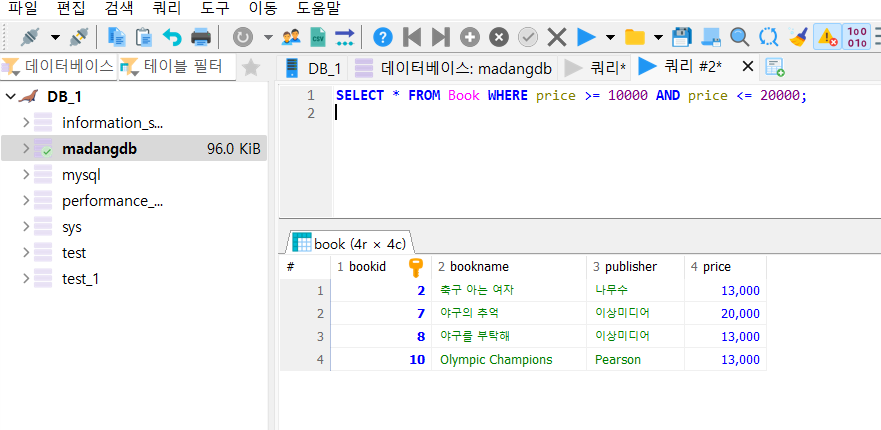Click the 테이블 필터 field
881x430 pixels.
pyautogui.click(x=178, y=67)
